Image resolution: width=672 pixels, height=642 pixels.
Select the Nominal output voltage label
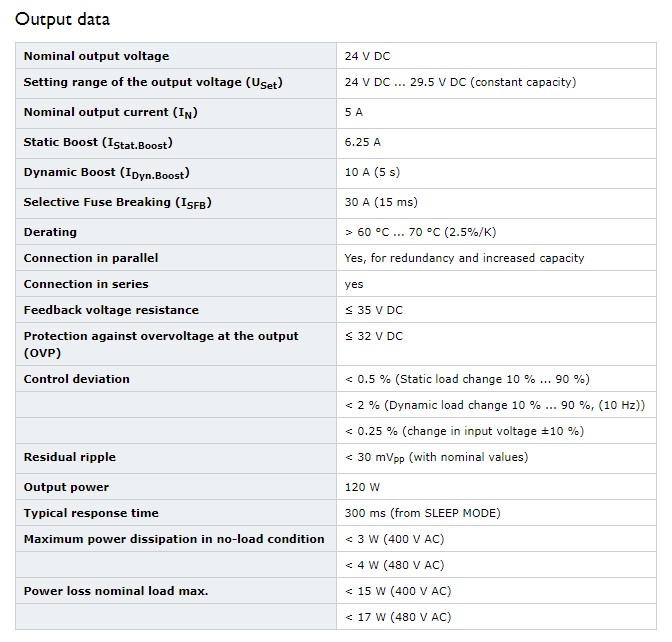click(x=96, y=56)
